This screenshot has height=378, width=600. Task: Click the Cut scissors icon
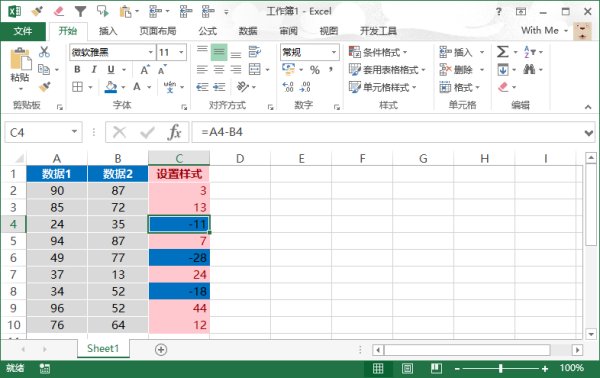coord(44,52)
